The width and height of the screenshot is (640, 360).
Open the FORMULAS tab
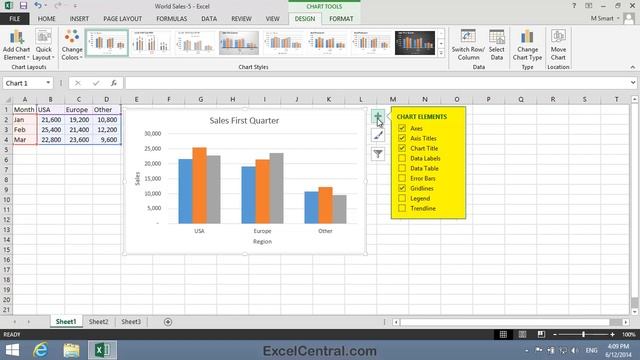172,19
